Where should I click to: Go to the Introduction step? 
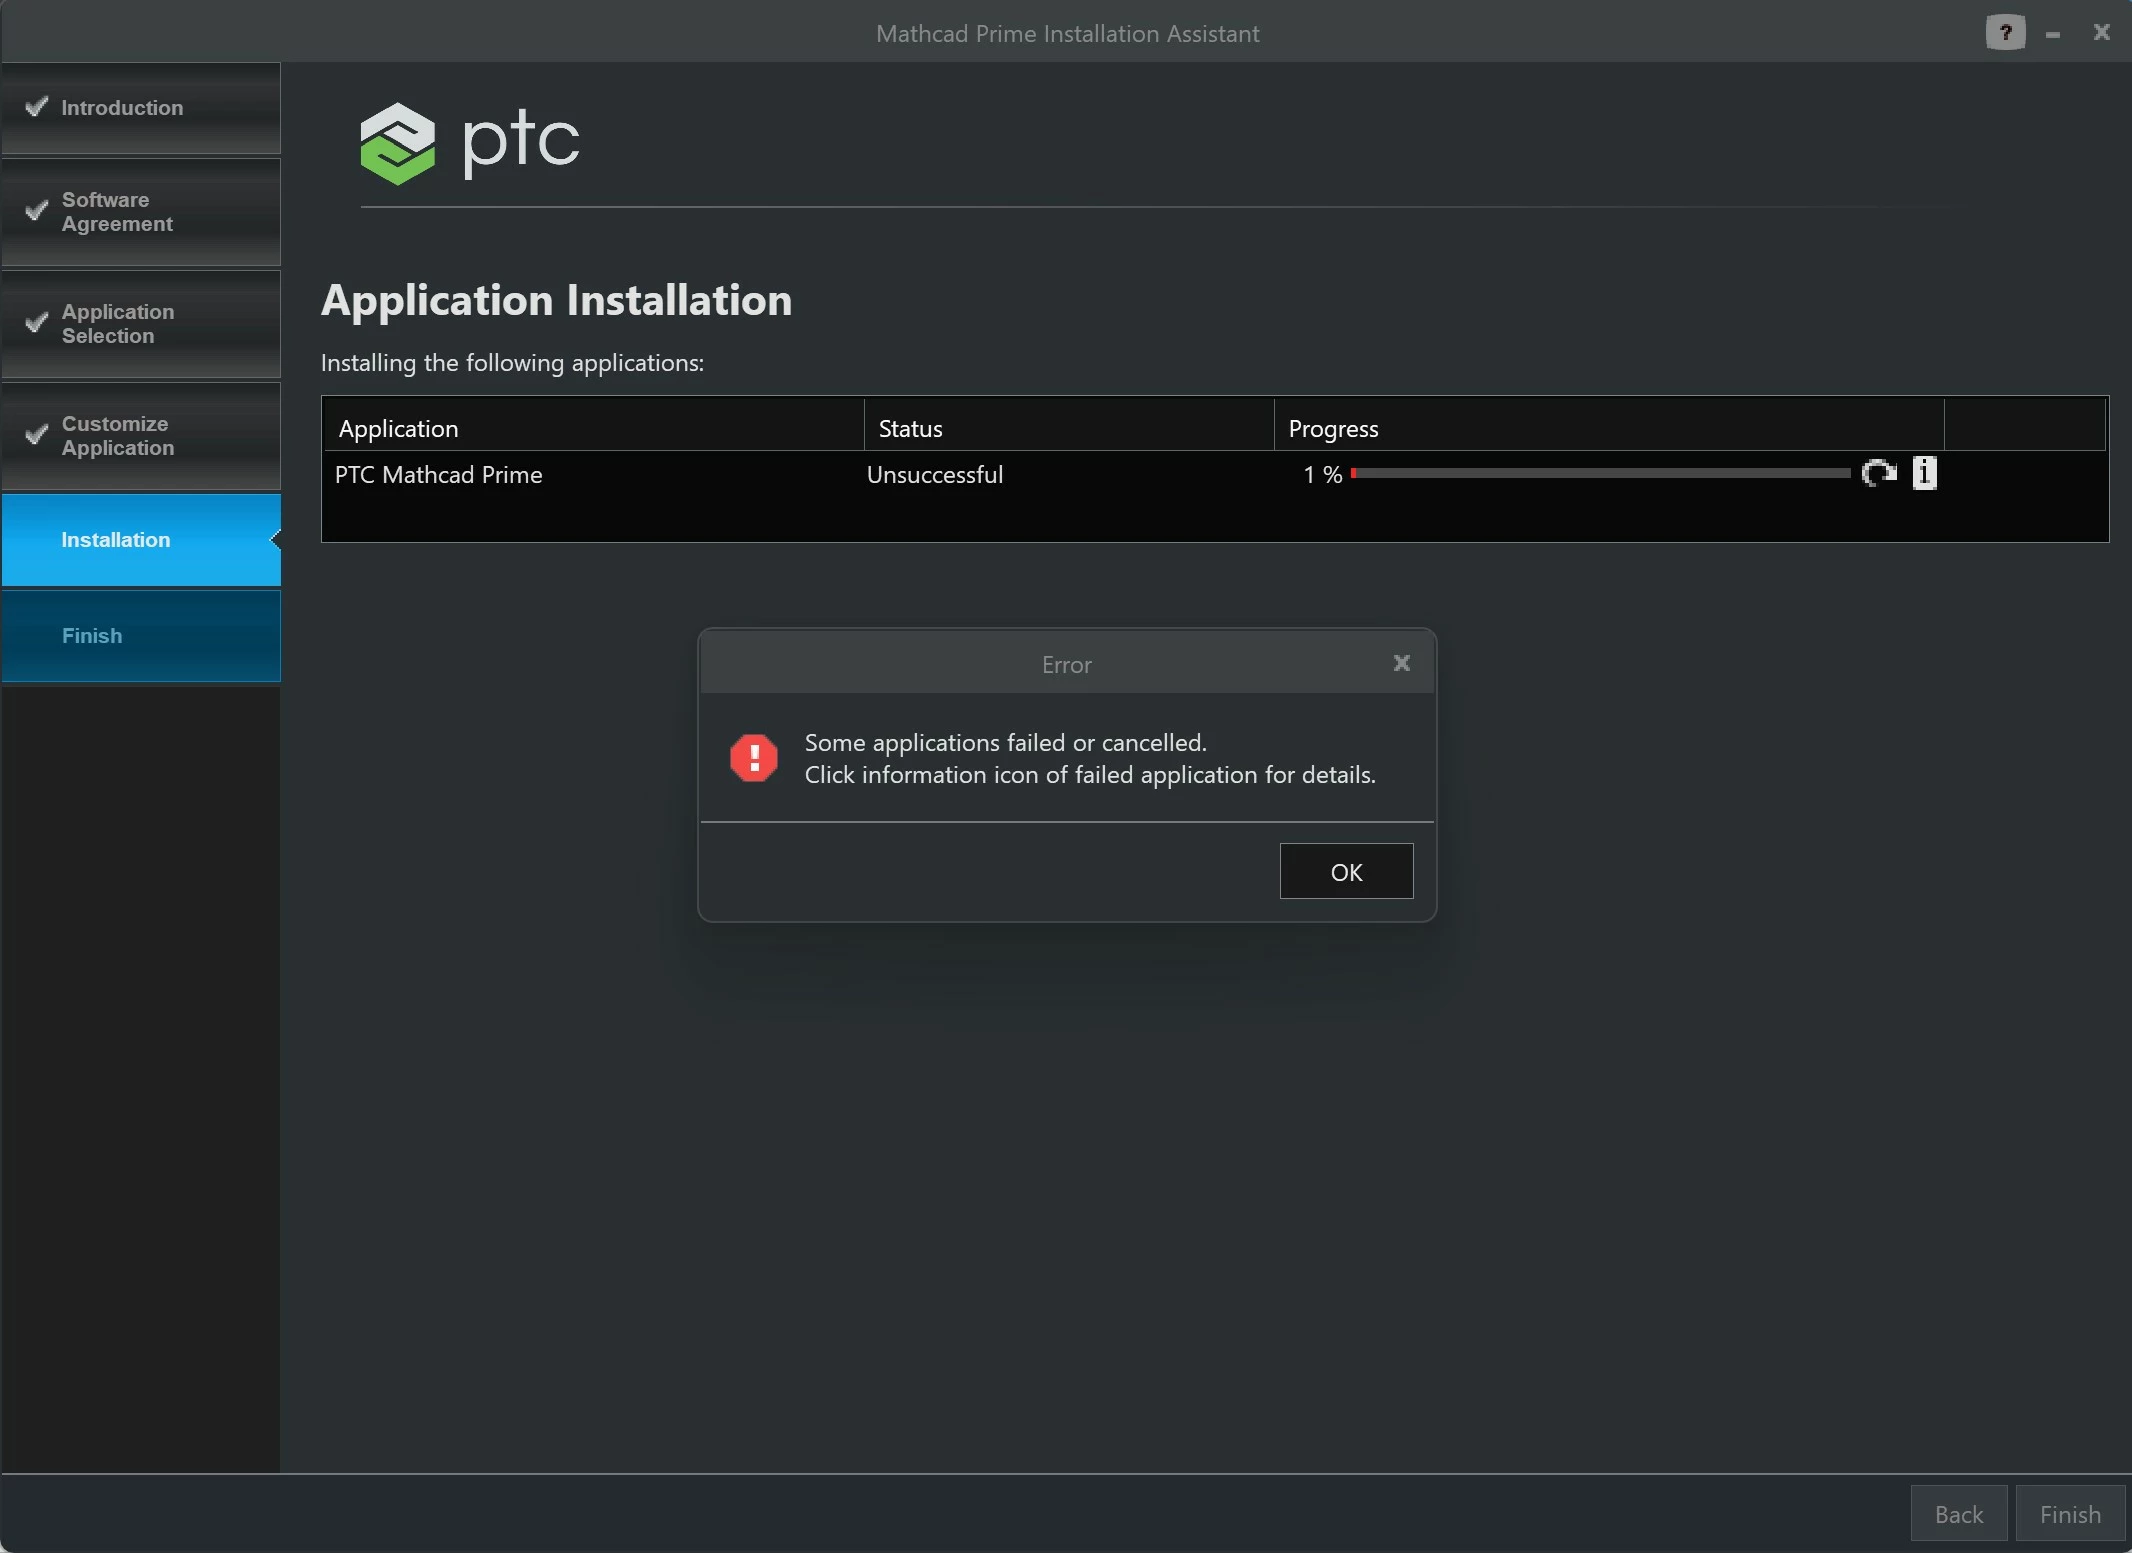122,108
